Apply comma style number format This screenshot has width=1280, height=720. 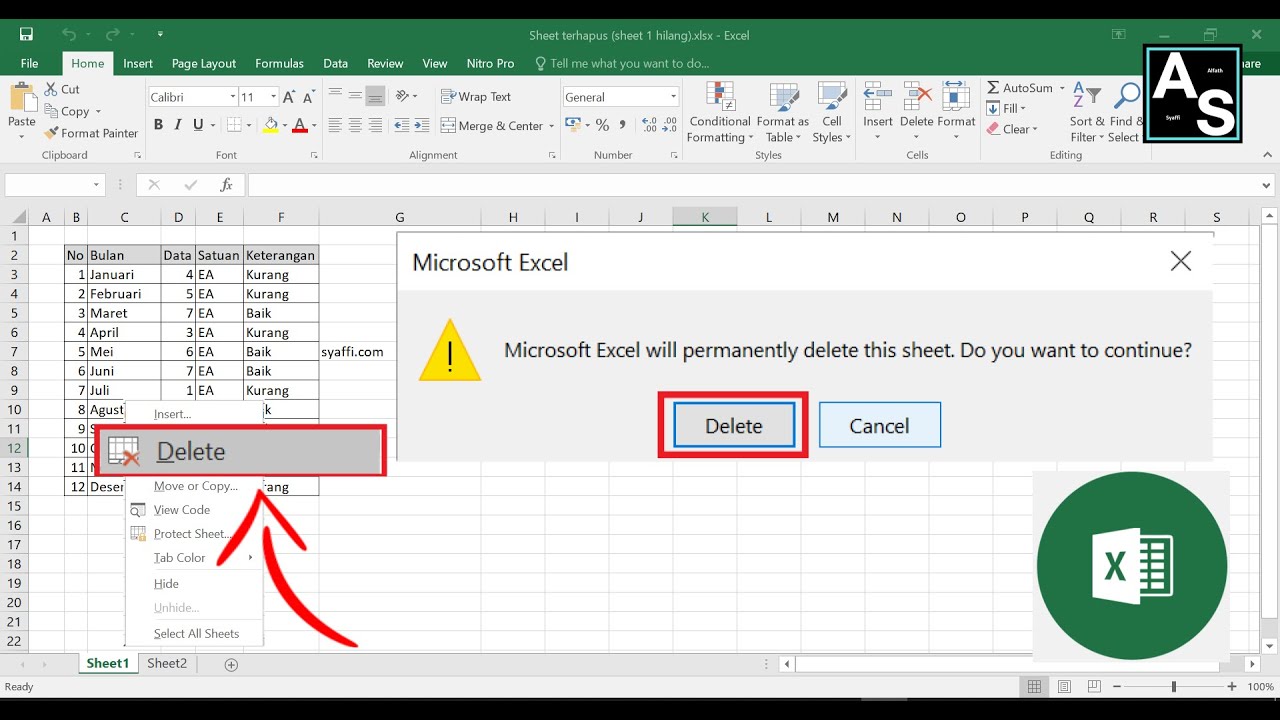pos(623,126)
